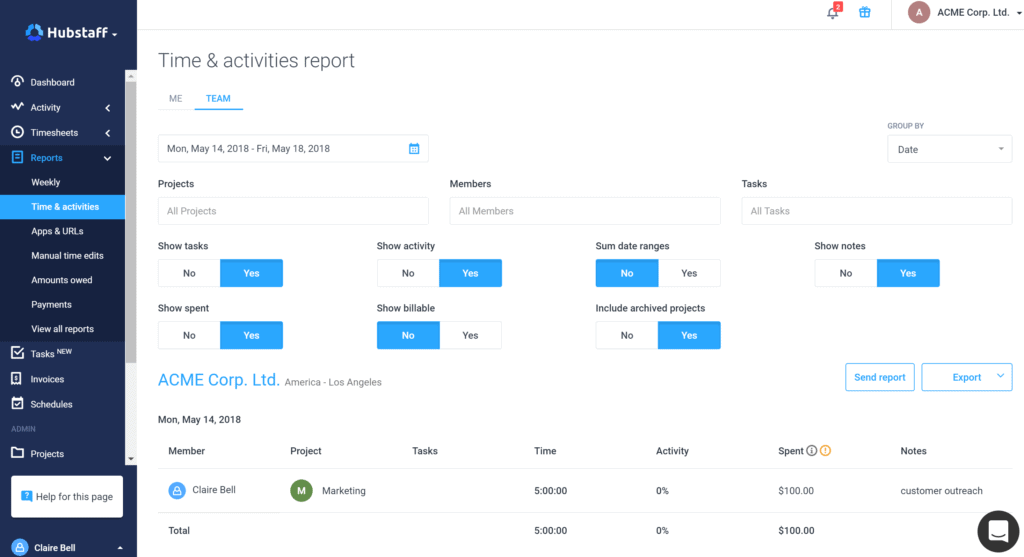Click the Export button
1024x557 pixels.
click(967, 377)
